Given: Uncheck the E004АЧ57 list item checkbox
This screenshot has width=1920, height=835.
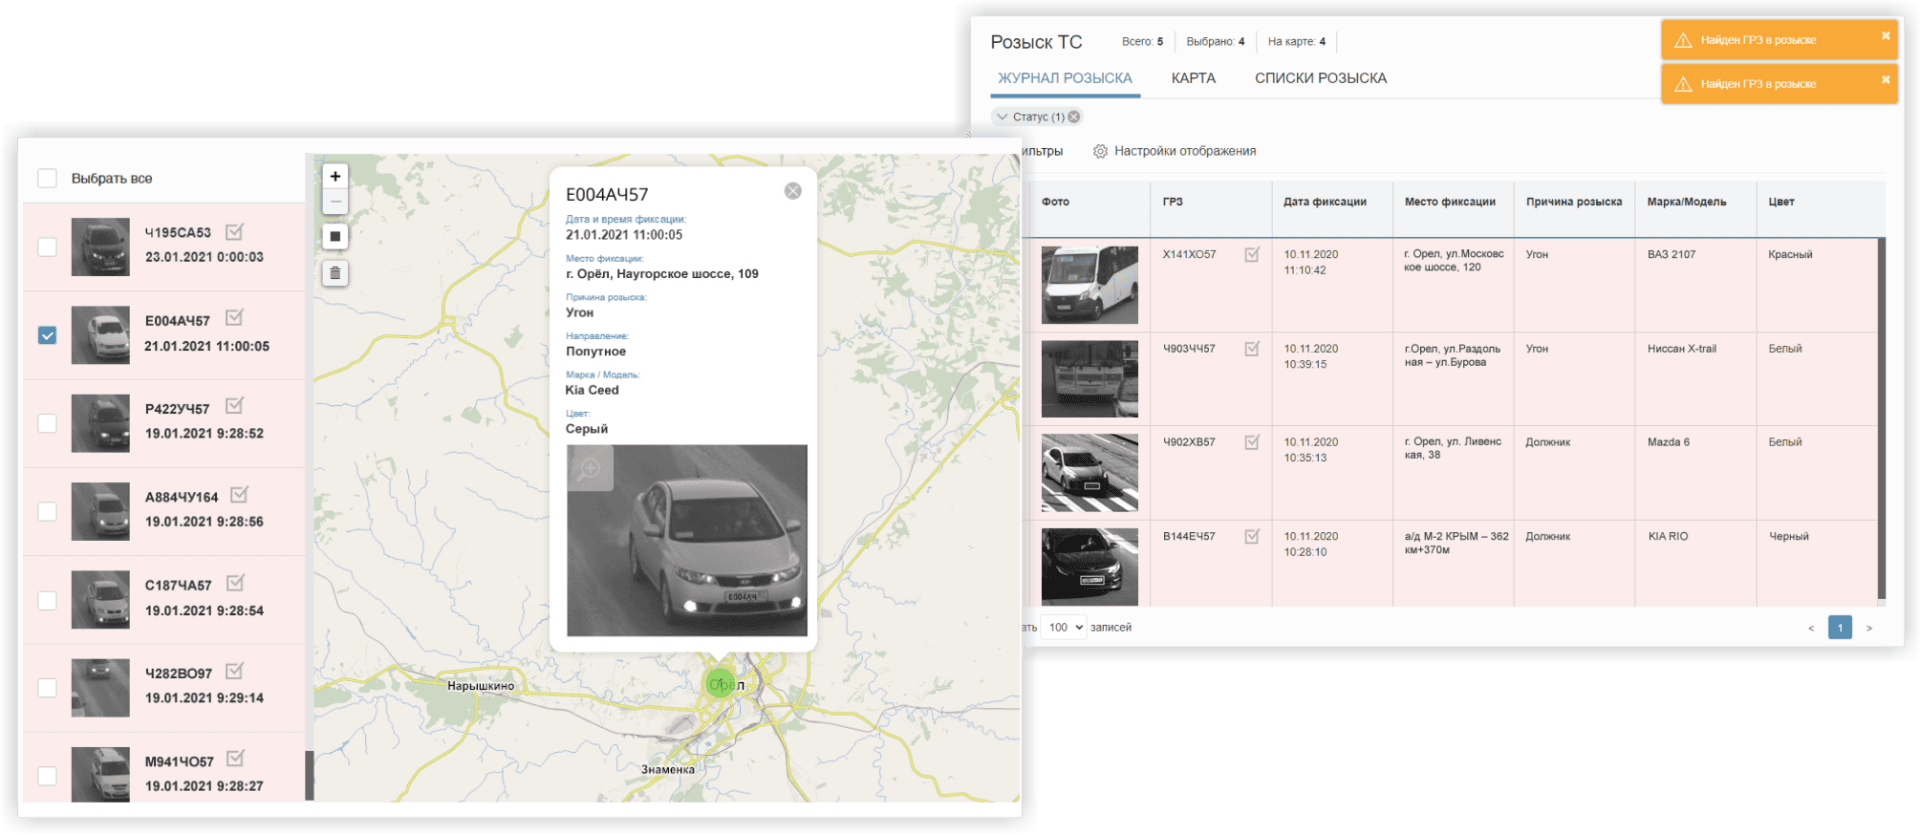Looking at the screenshot, I should click(x=47, y=335).
